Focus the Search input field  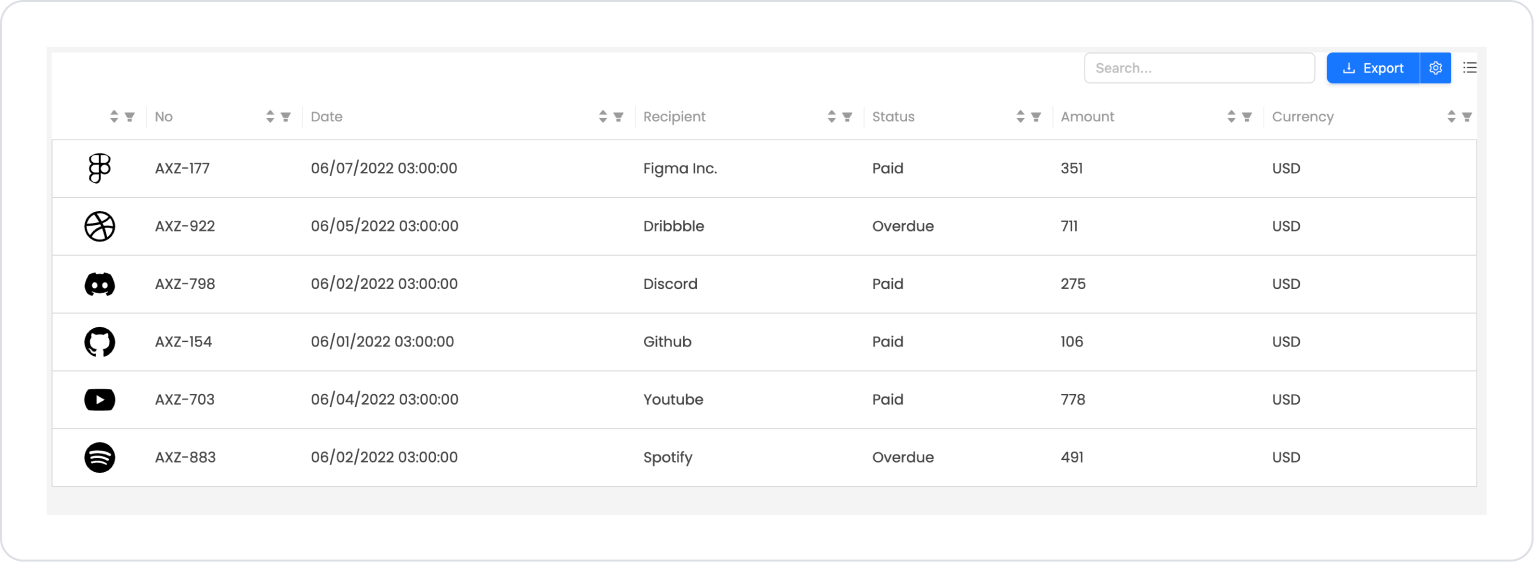click(x=1198, y=68)
